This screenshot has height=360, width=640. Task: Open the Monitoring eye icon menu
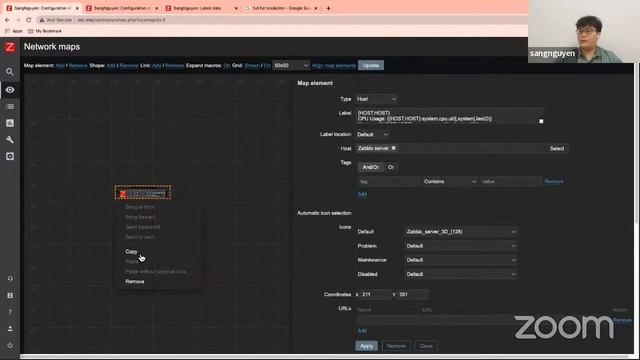[10, 90]
